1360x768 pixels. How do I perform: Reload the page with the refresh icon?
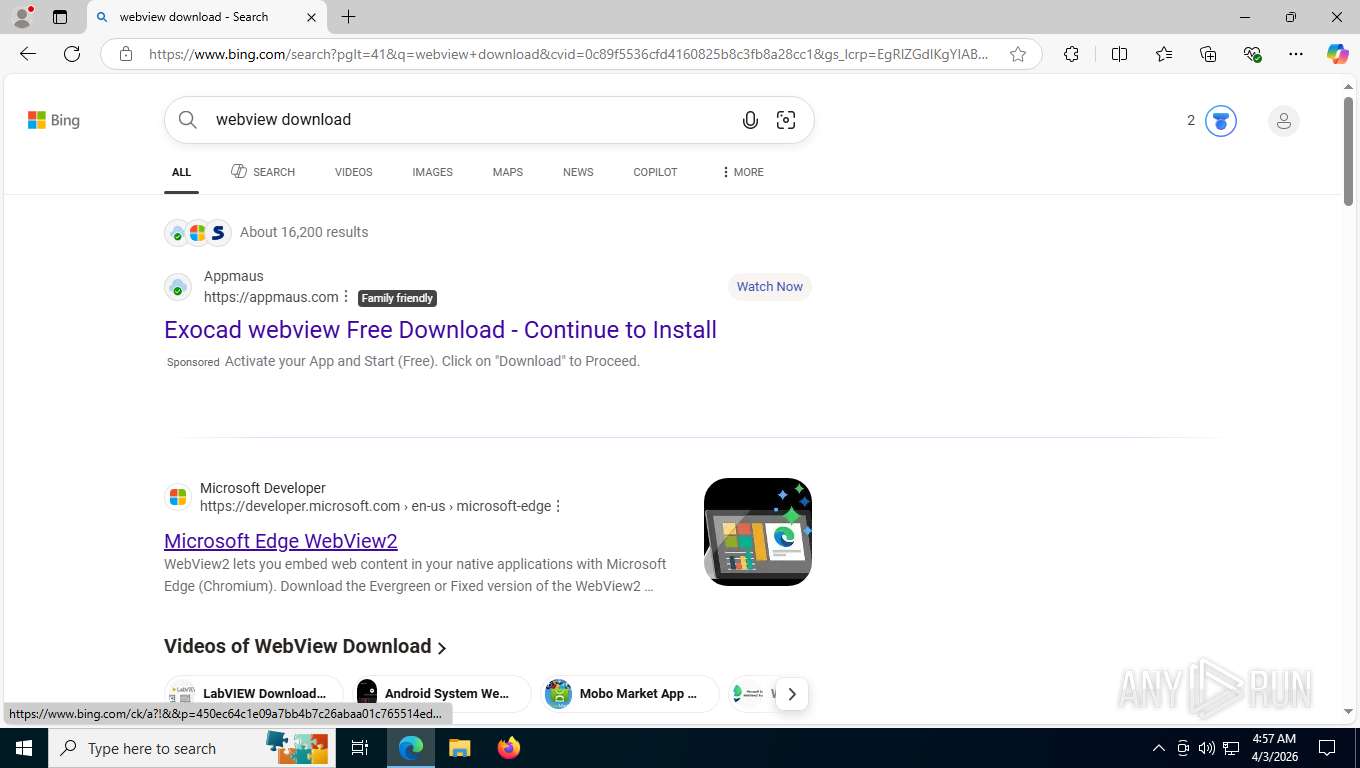pyautogui.click(x=72, y=54)
